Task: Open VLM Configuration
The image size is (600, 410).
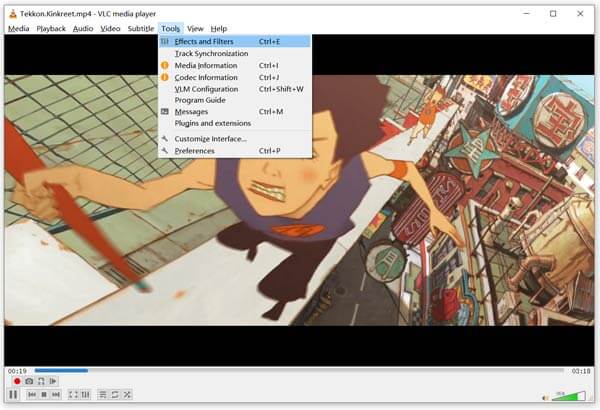Action: 235,89
